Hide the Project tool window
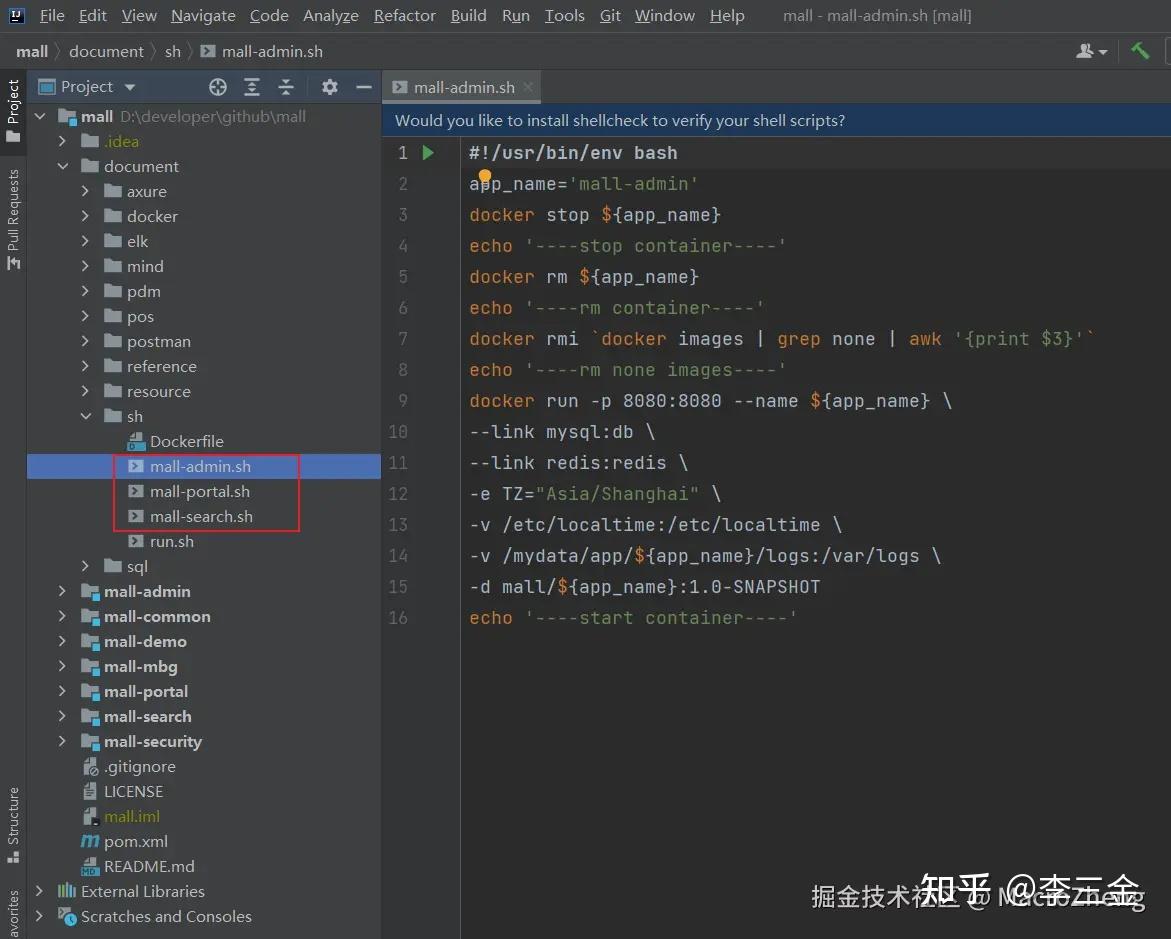 [364, 87]
